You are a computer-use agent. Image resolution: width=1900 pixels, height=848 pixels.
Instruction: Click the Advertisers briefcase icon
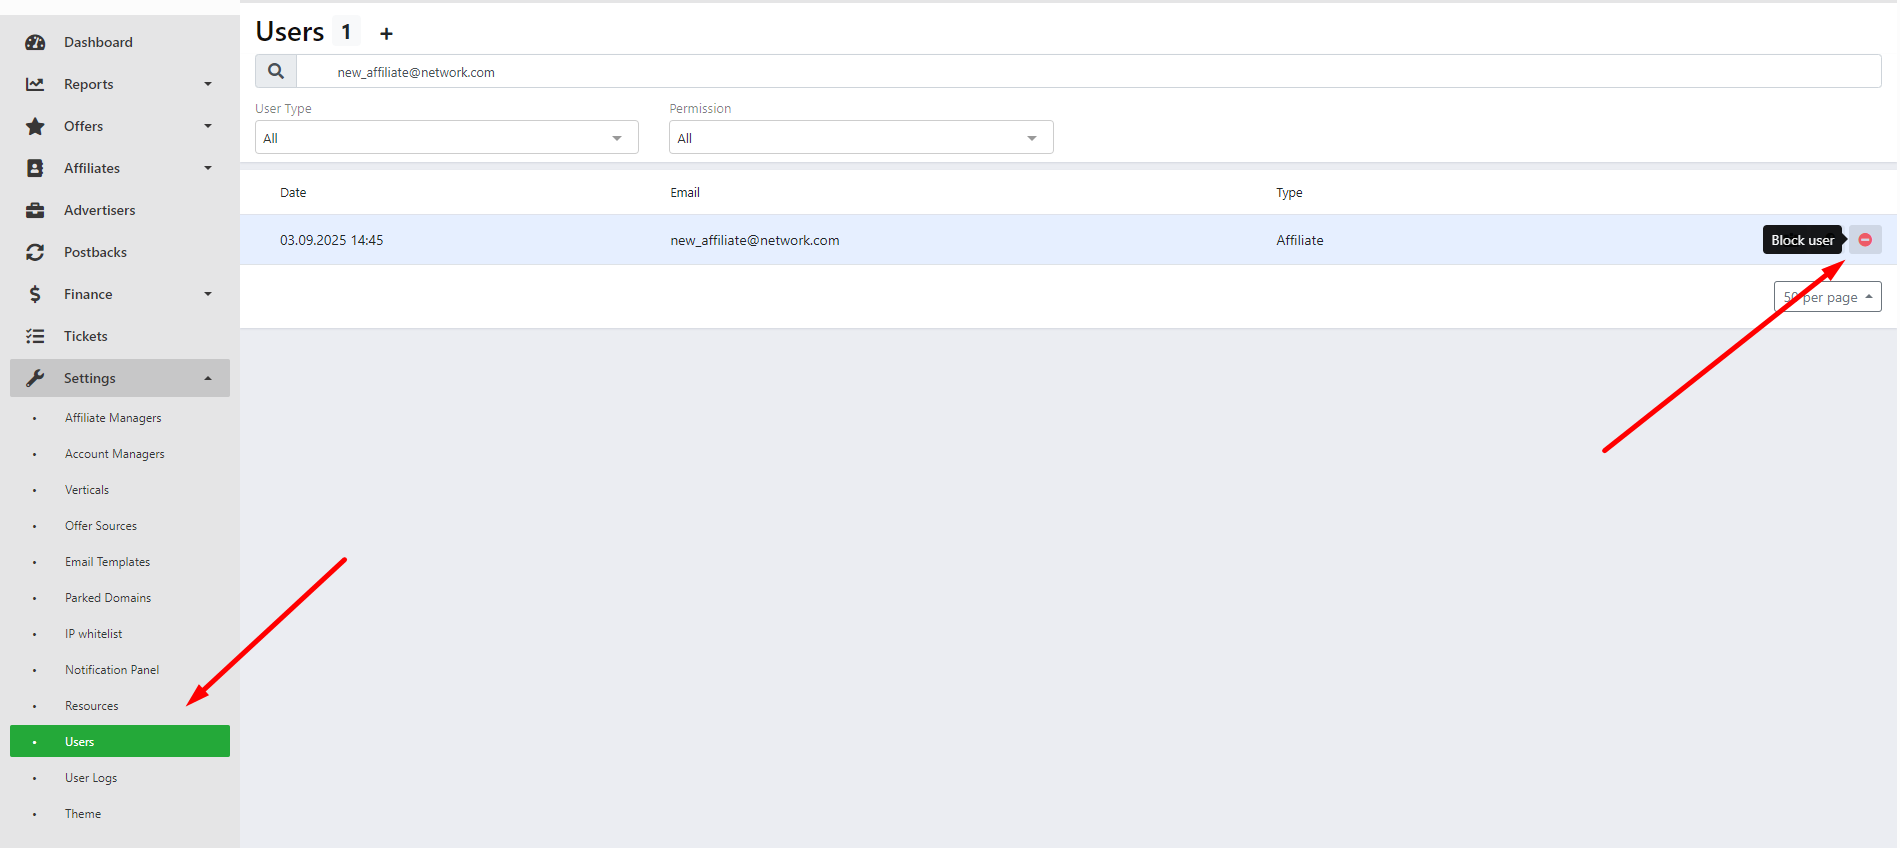click(x=35, y=210)
